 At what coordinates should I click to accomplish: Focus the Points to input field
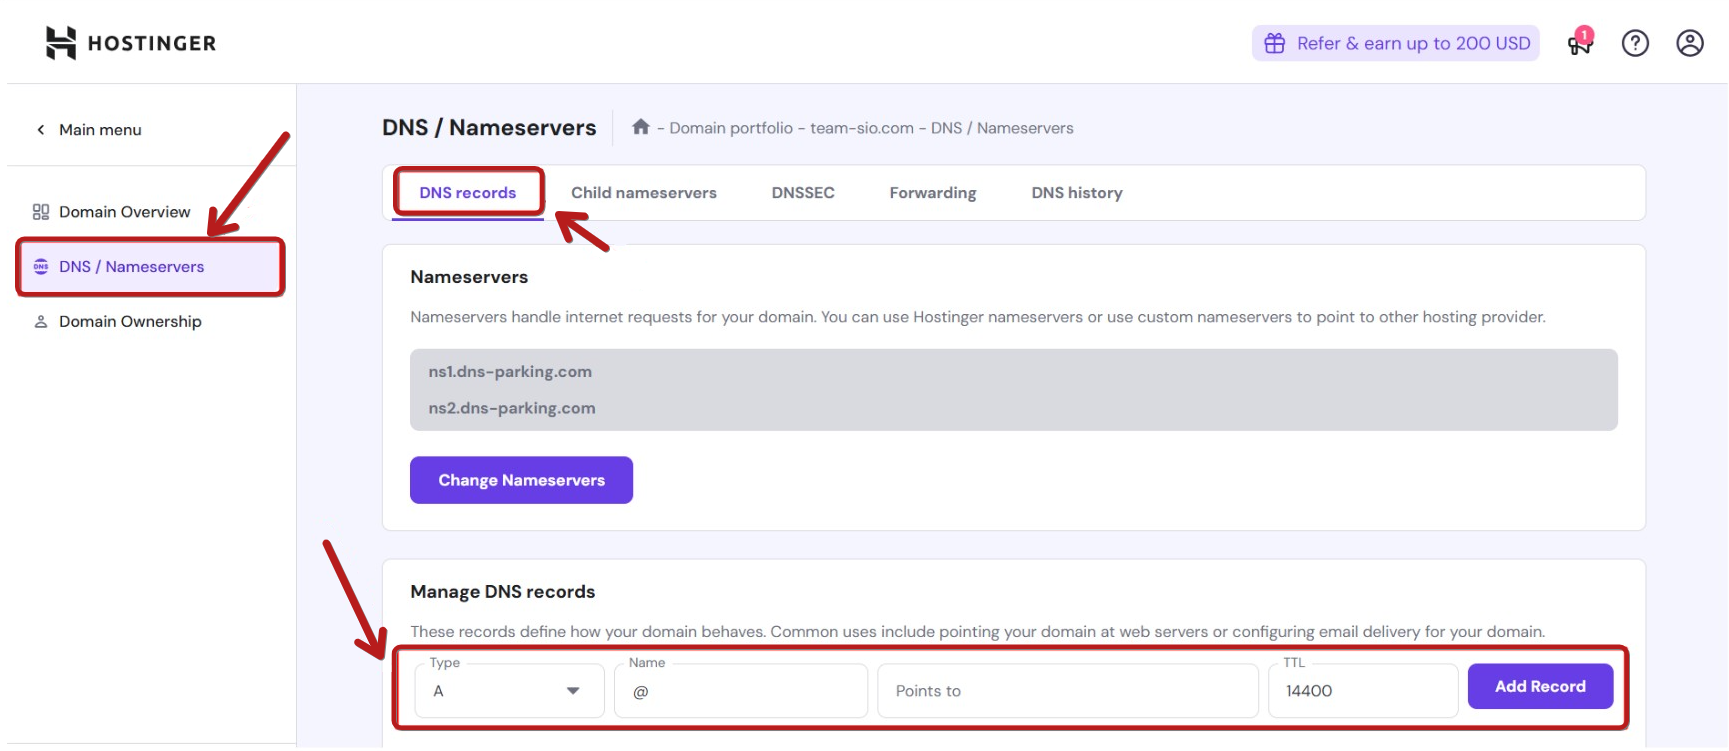tap(1068, 691)
